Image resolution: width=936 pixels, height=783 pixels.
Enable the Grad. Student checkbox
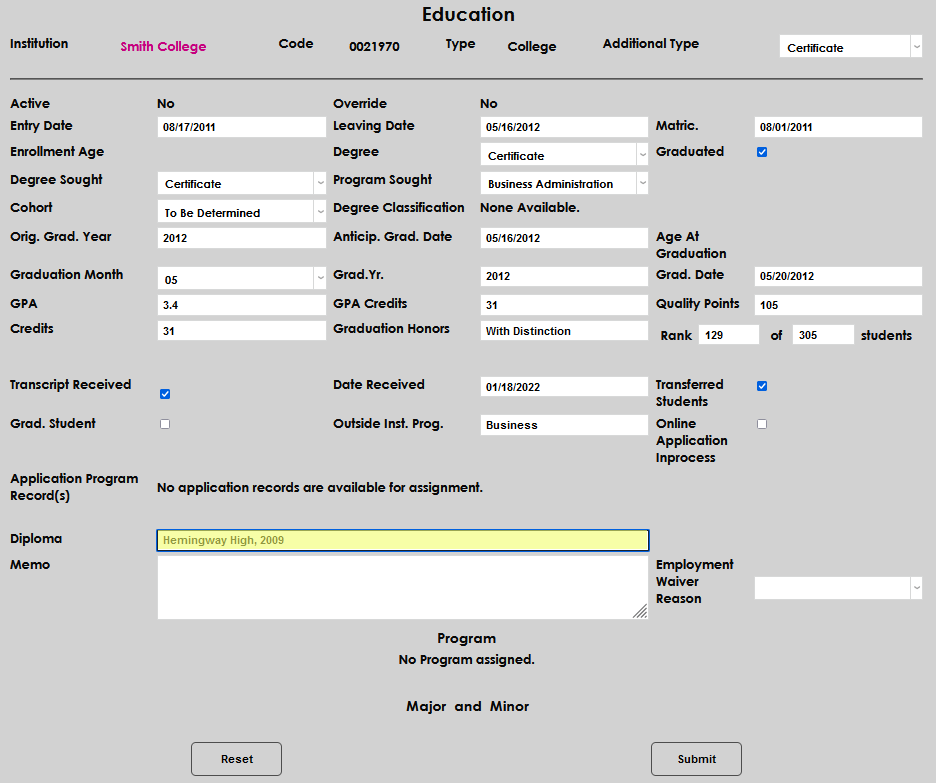(x=165, y=424)
